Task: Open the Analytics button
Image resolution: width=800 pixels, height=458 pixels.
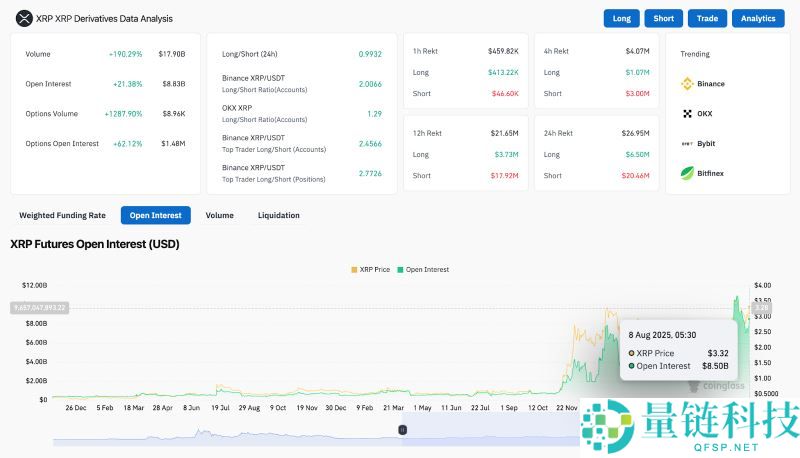Action: click(758, 18)
